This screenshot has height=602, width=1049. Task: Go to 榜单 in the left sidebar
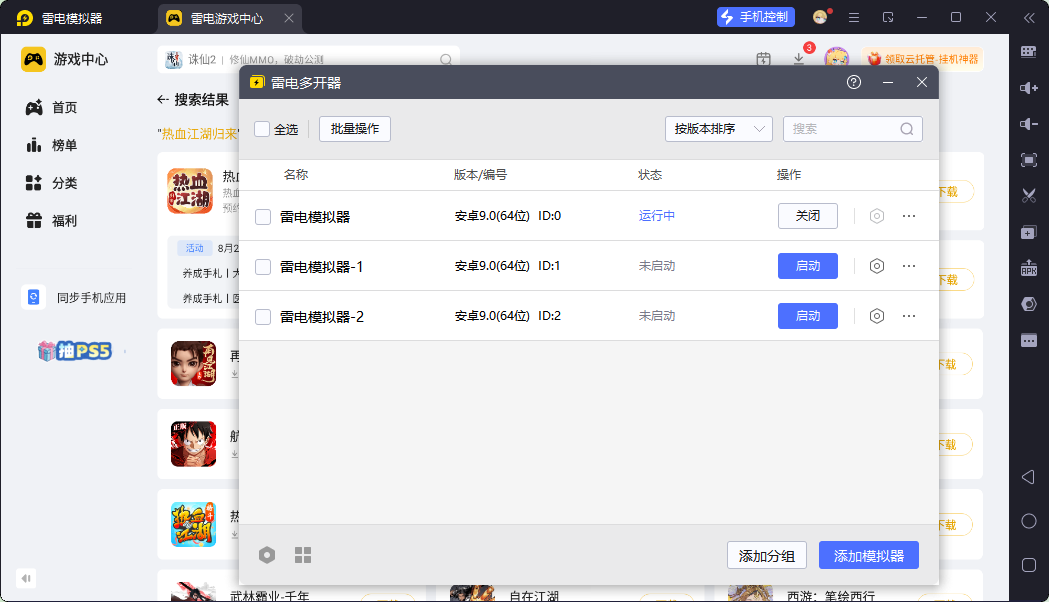coord(65,145)
